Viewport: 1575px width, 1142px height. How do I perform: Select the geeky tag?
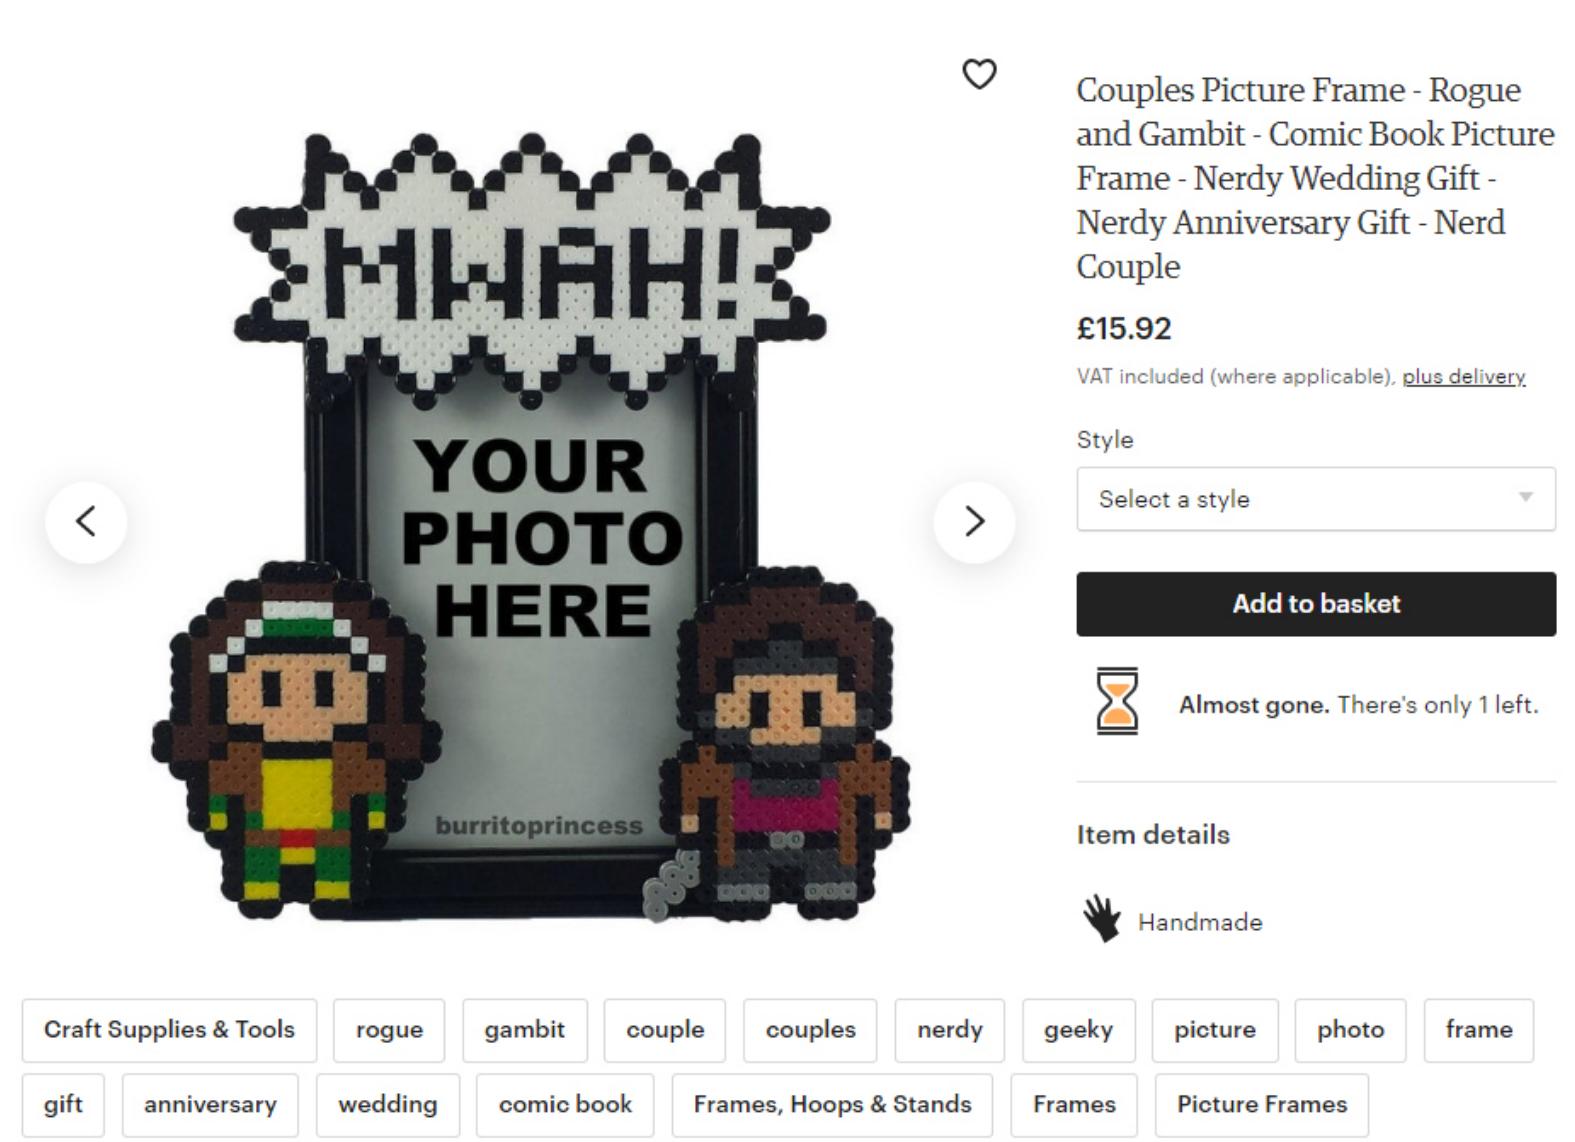(1078, 1030)
